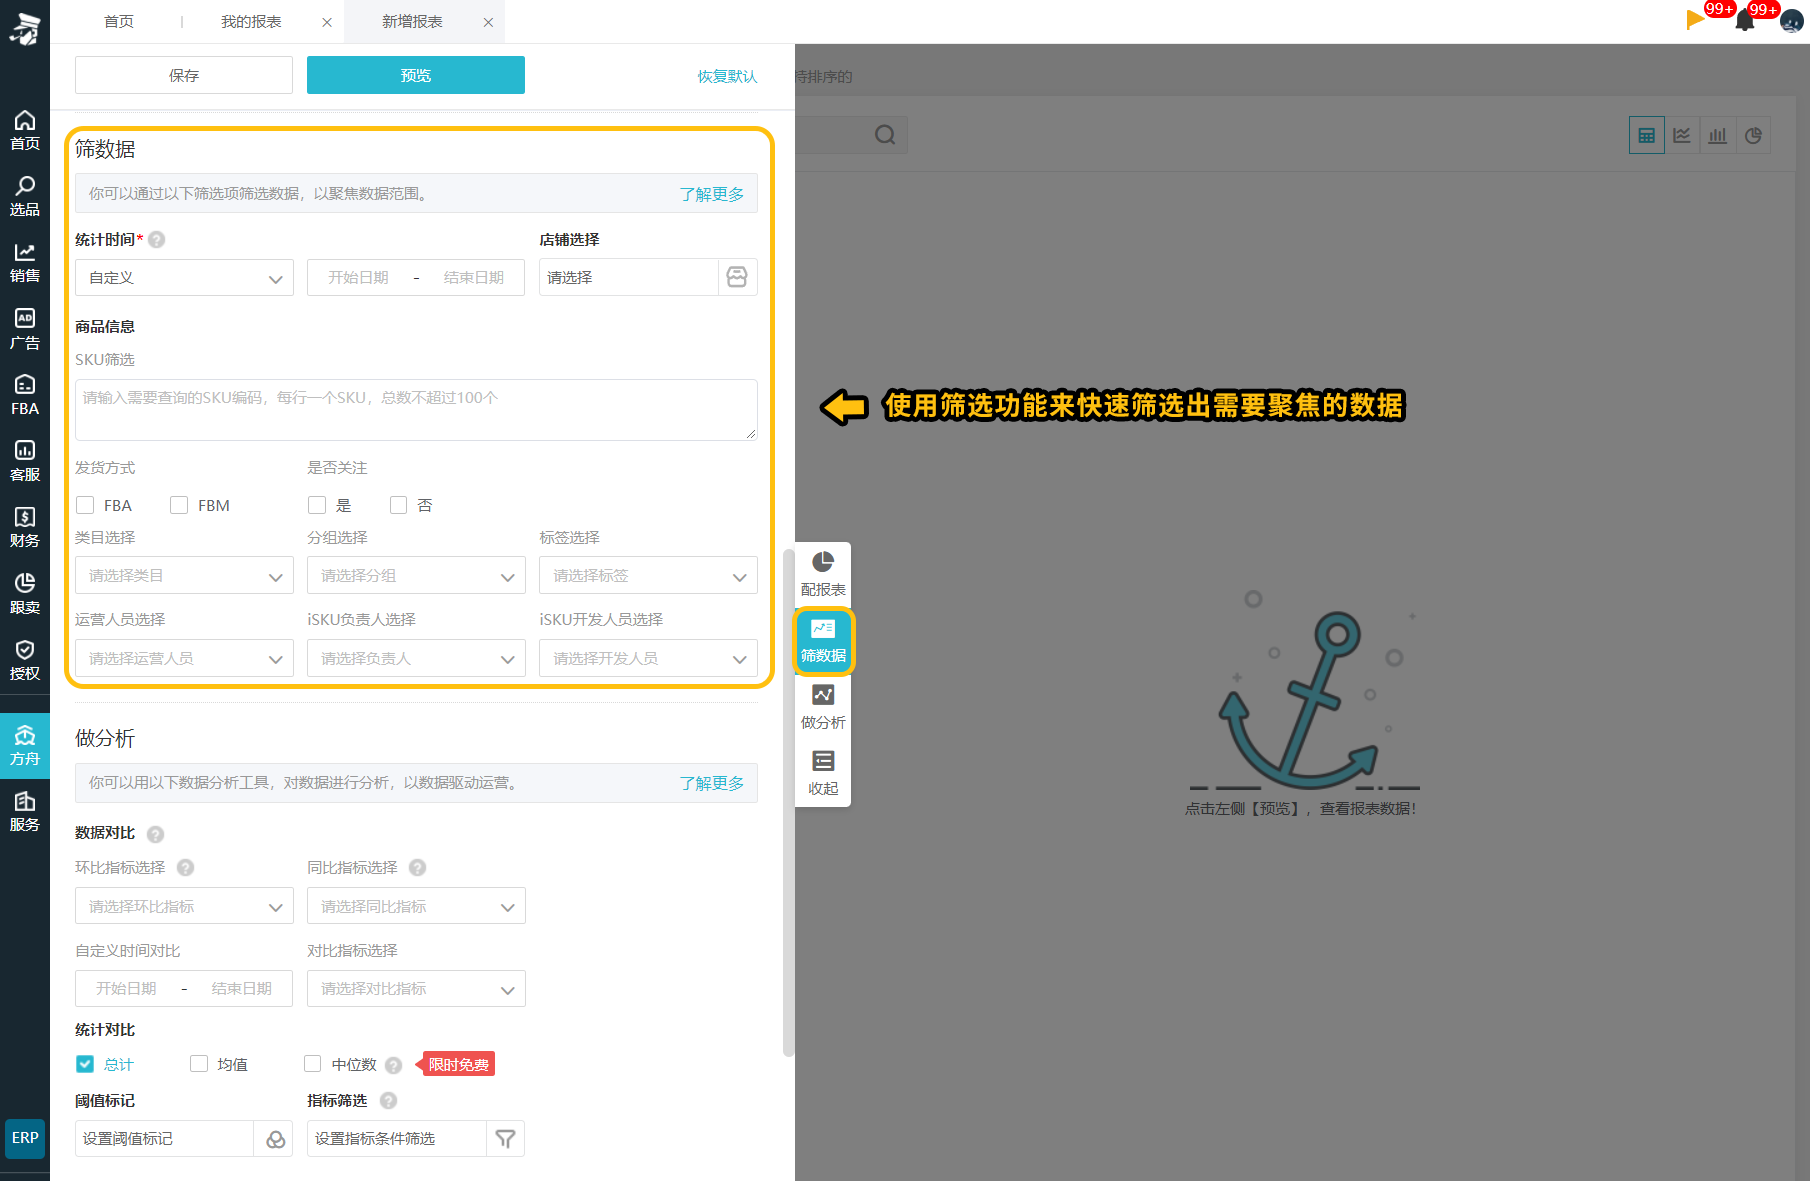Open the notification bell icon

coord(1745,20)
